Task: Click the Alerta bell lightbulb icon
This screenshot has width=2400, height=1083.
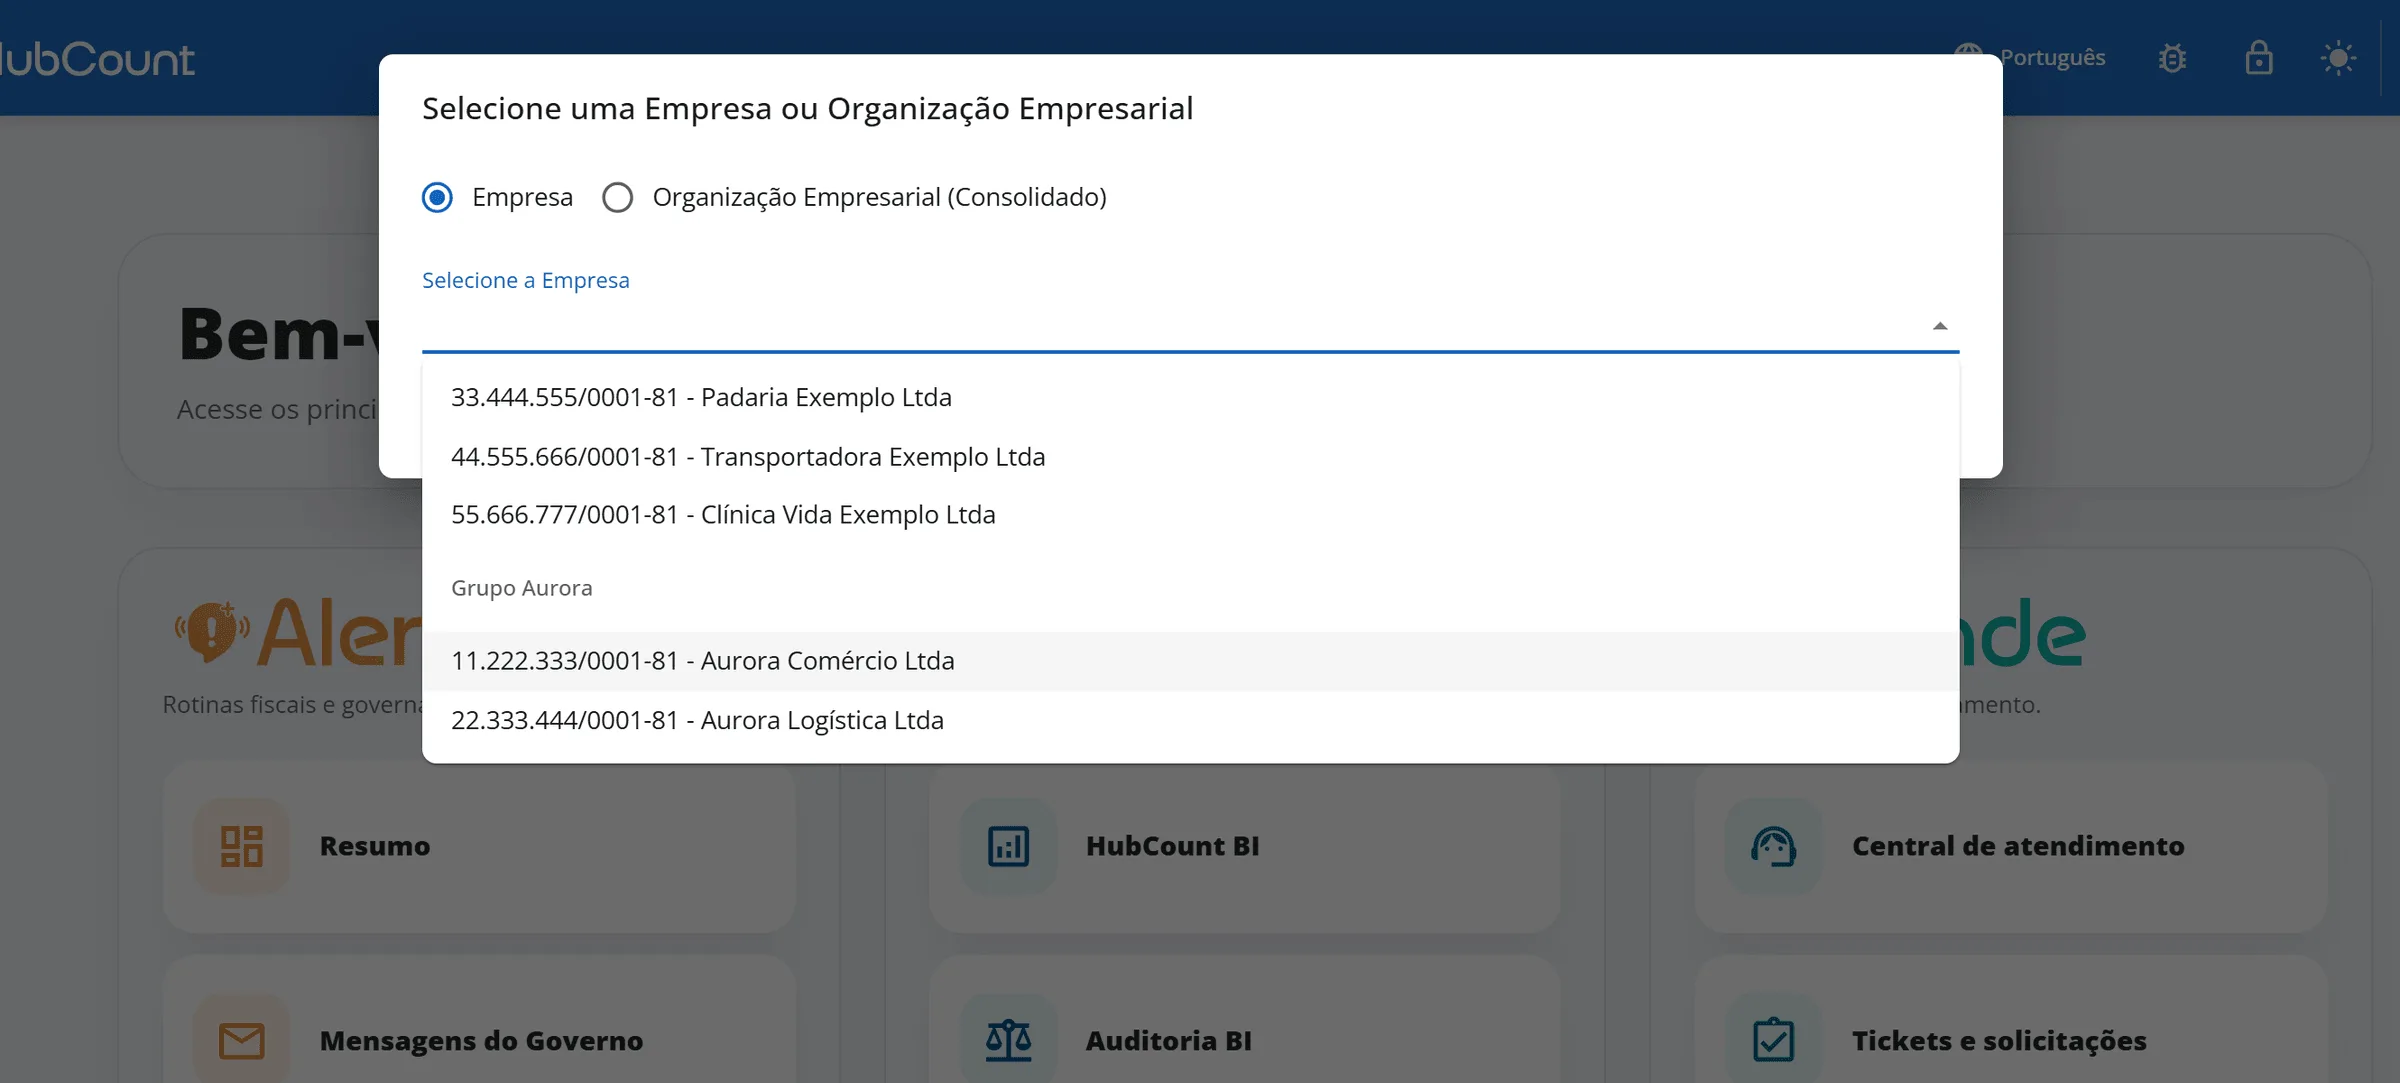Action: coord(212,632)
